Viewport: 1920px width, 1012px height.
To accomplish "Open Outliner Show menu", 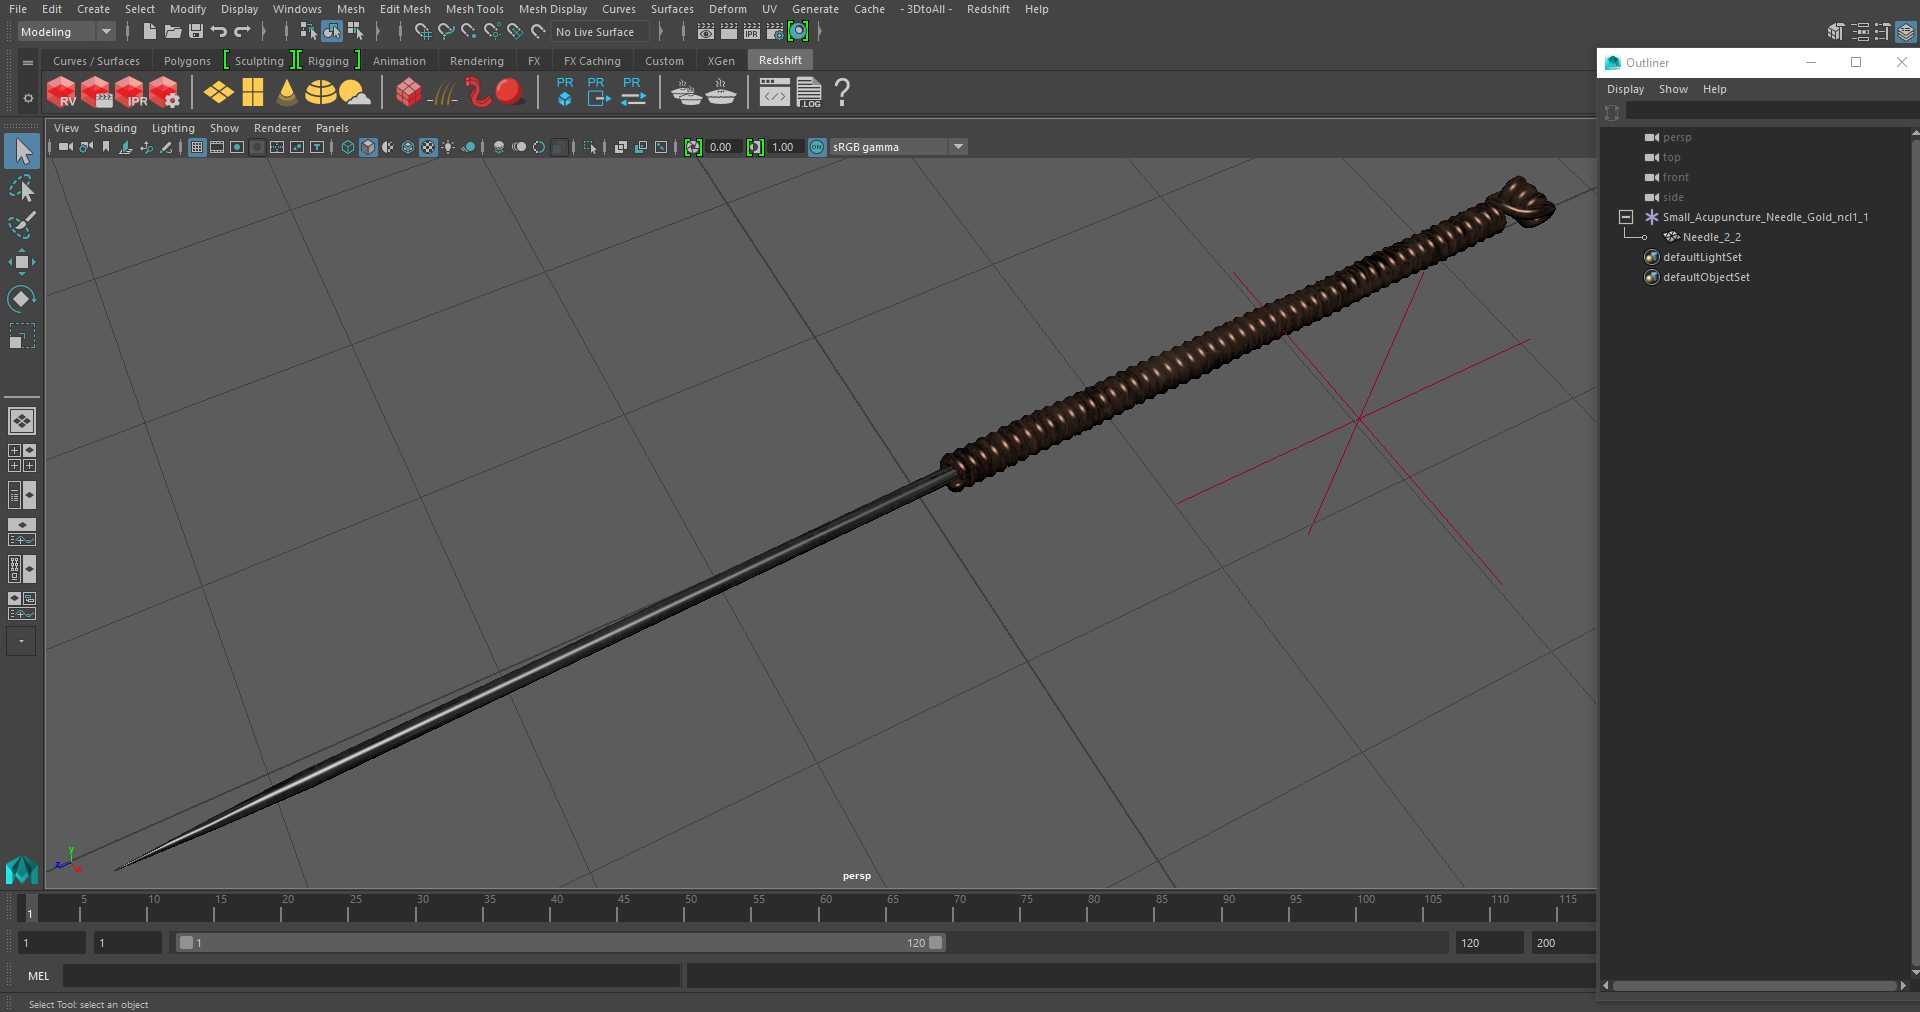I will click(1673, 89).
